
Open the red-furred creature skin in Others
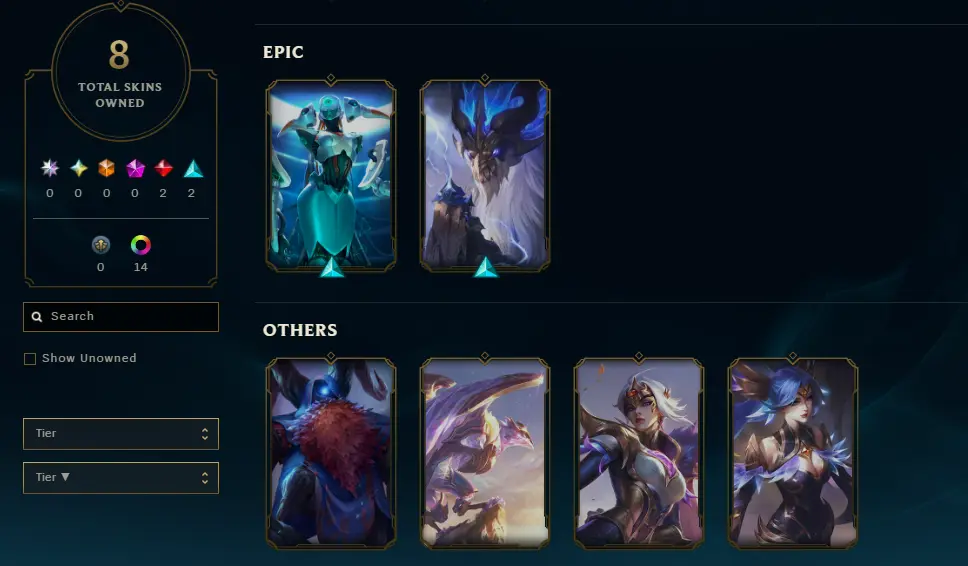tap(331, 453)
